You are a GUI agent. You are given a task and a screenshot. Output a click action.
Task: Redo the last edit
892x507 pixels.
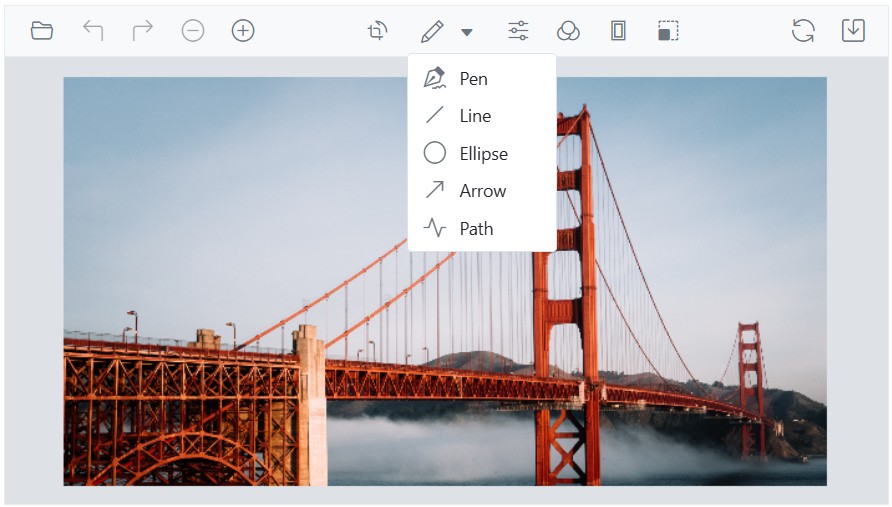coord(143,31)
